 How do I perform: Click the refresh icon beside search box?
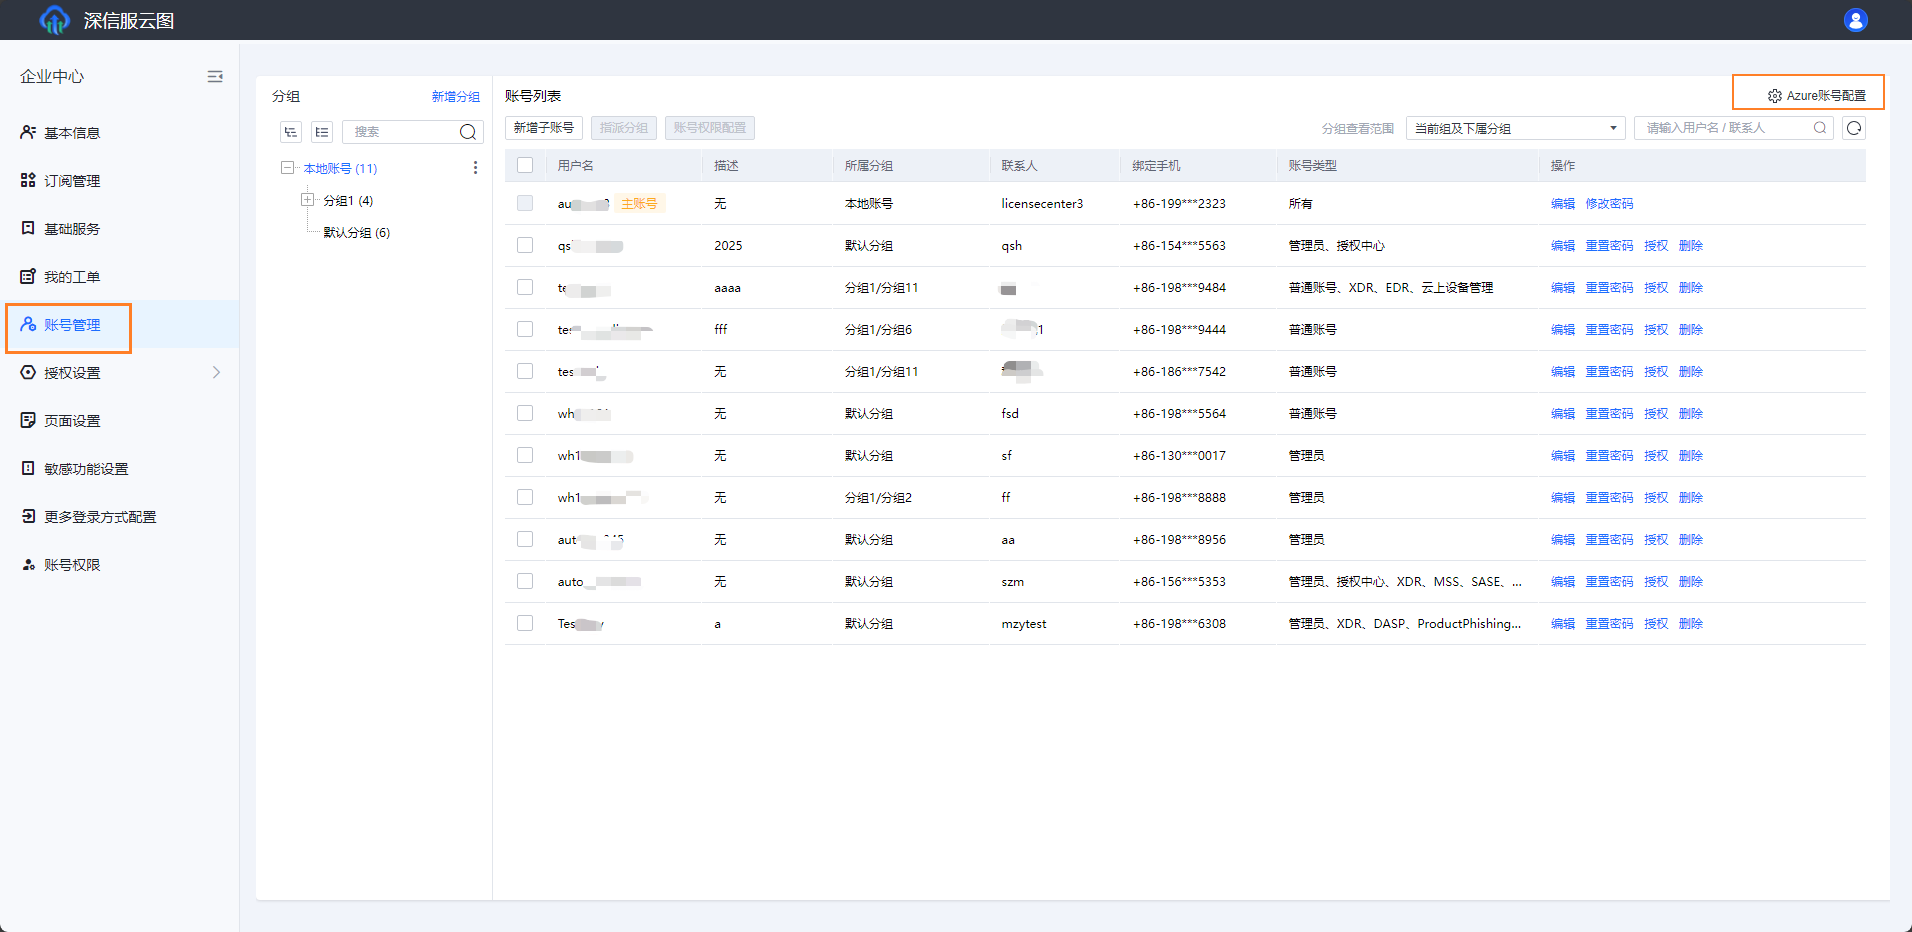click(x=1854, y=128)
